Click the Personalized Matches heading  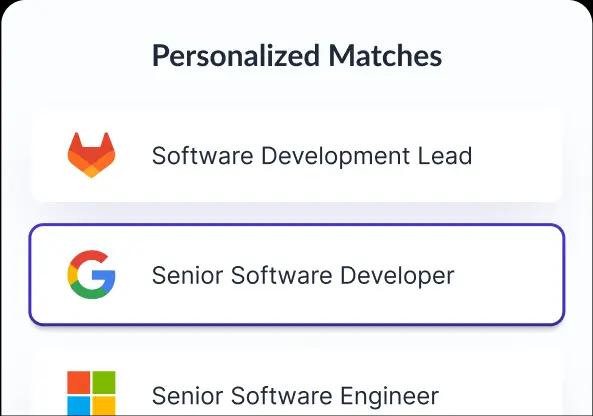point(297,56)
